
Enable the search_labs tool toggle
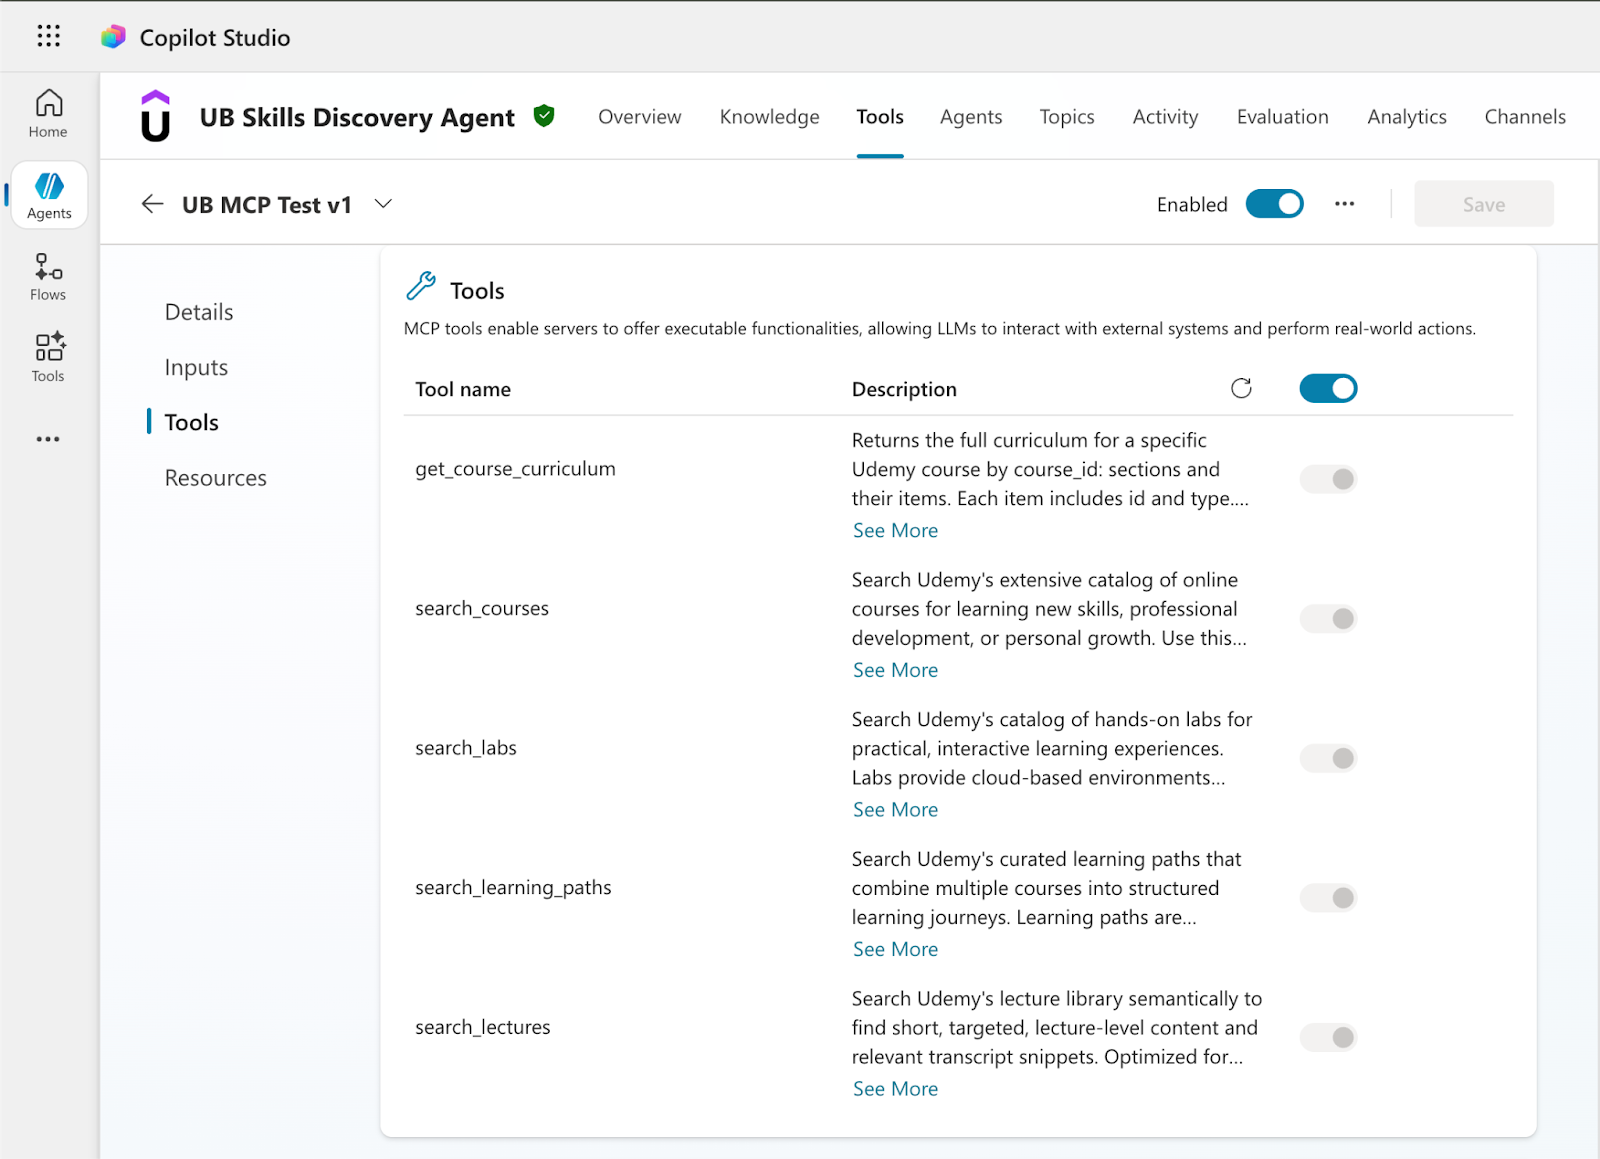point(1328,758)
